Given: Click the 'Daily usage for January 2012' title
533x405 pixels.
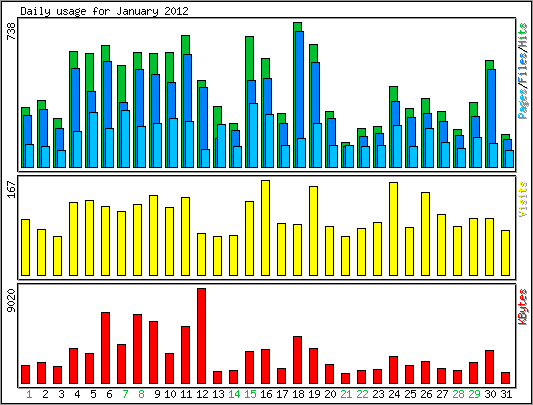Looking at the screenshot, I should (104, 11).
